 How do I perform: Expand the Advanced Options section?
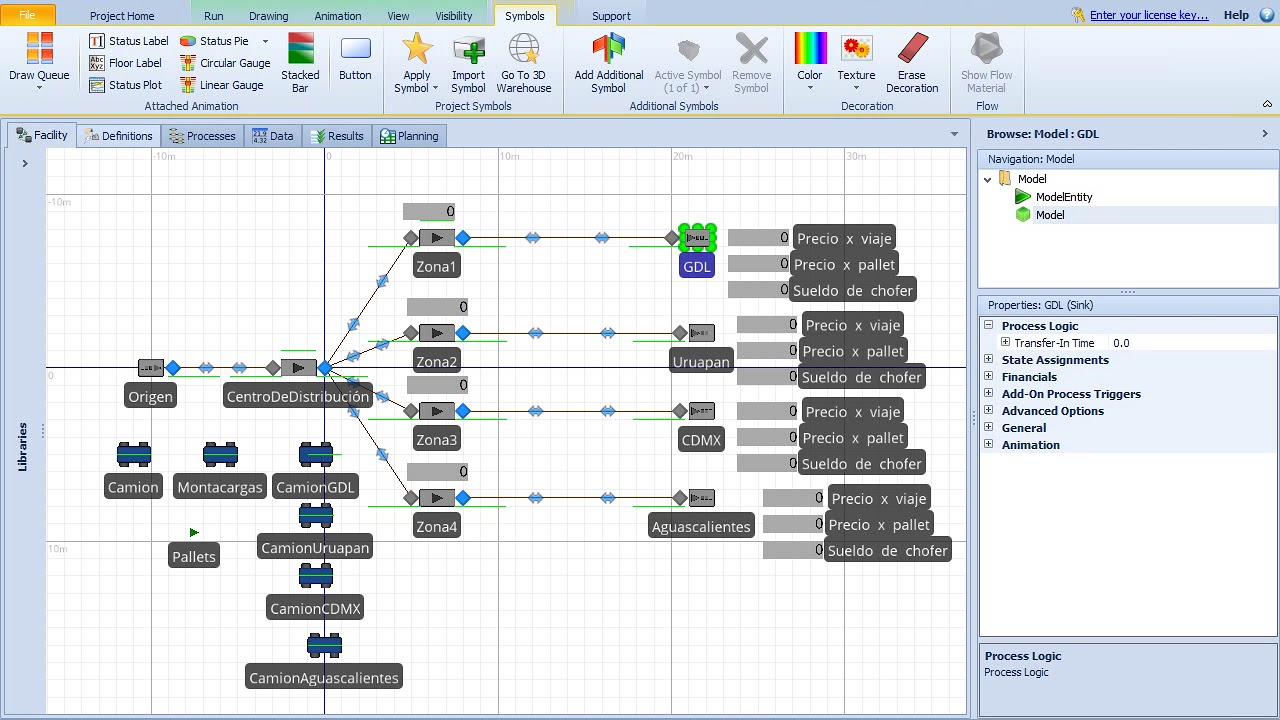click(x=989, y=411)
